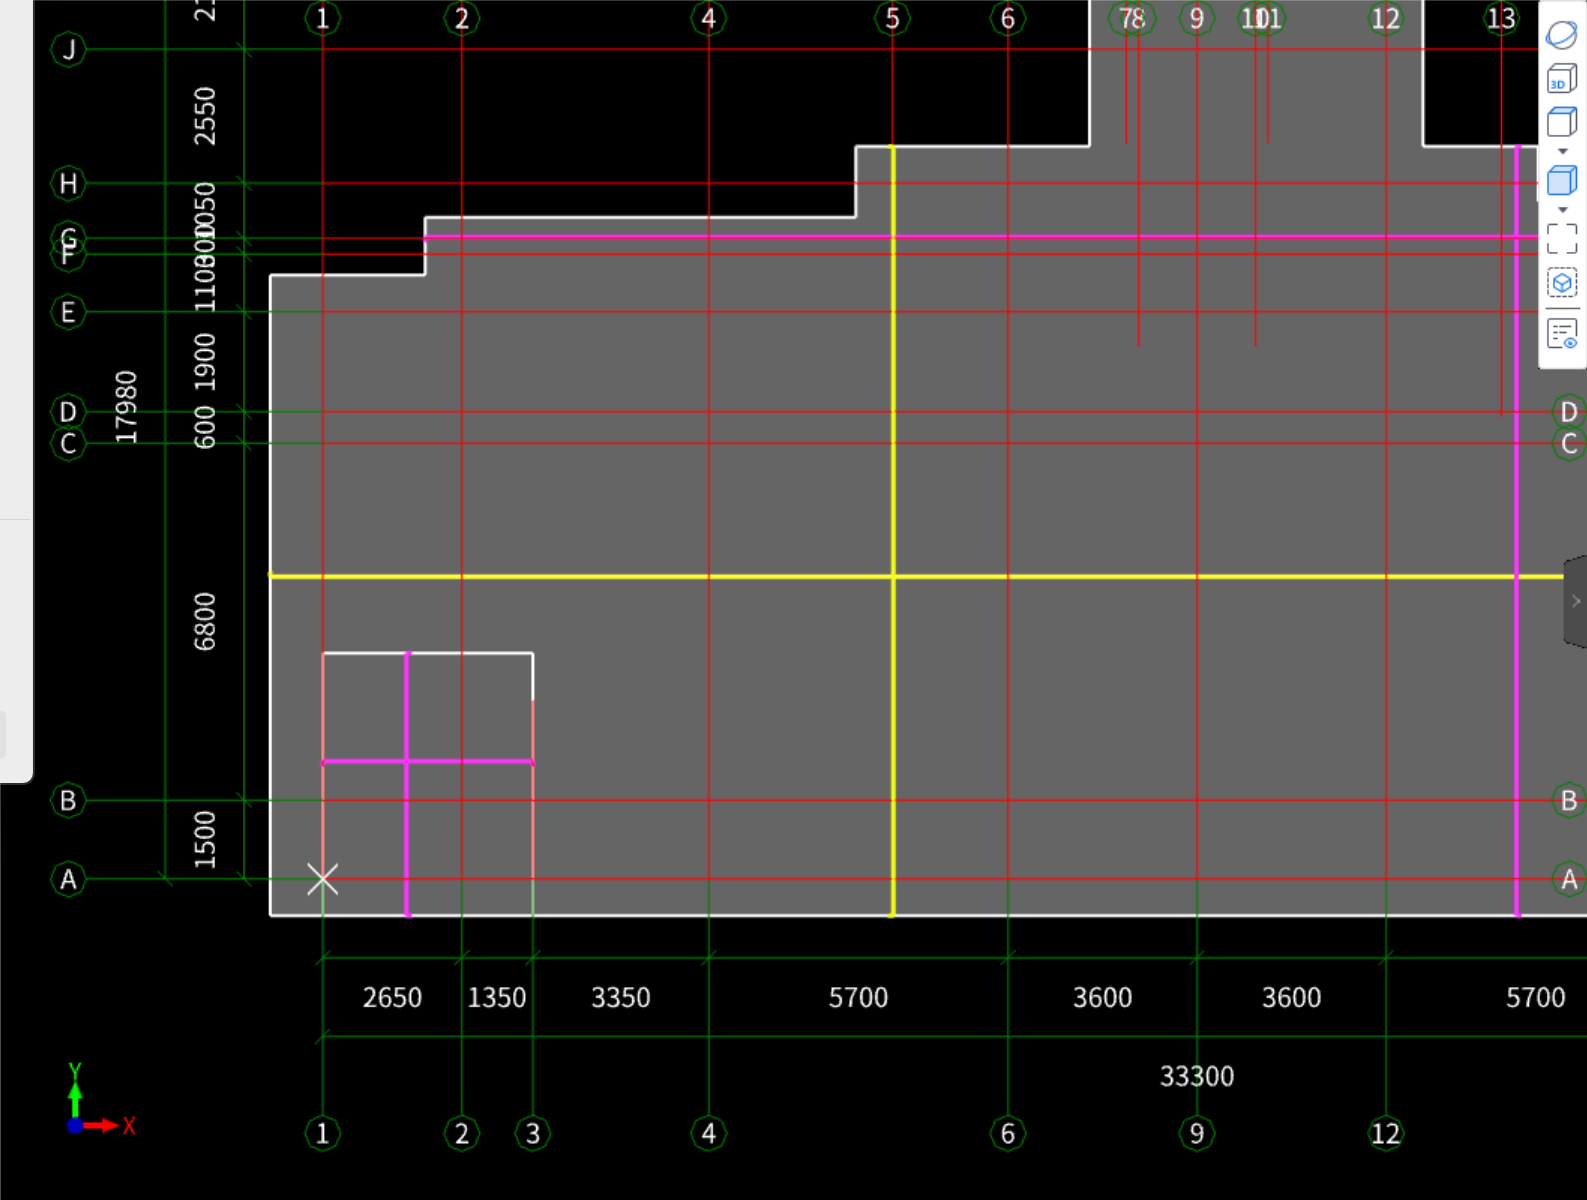
Task: Activate the orbit view rotation tool
Action: [x=1562, y=35]
